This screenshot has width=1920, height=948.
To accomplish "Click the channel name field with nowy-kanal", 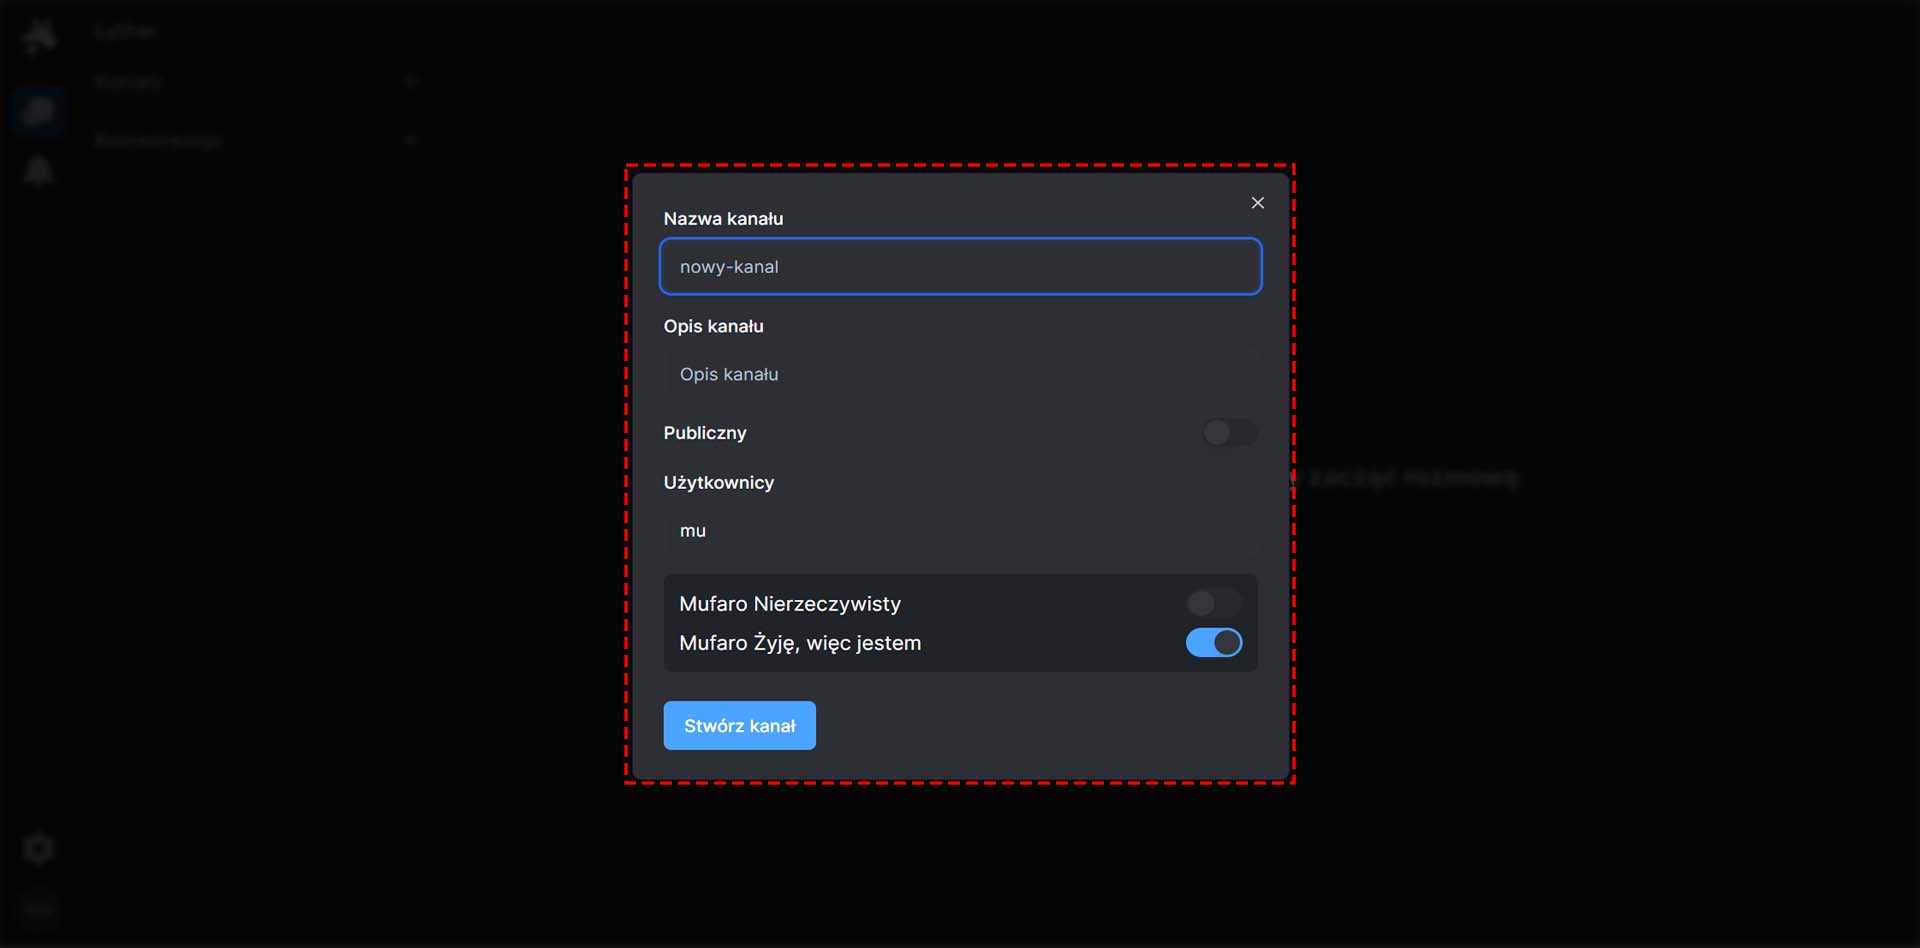I will pos(960,267).
